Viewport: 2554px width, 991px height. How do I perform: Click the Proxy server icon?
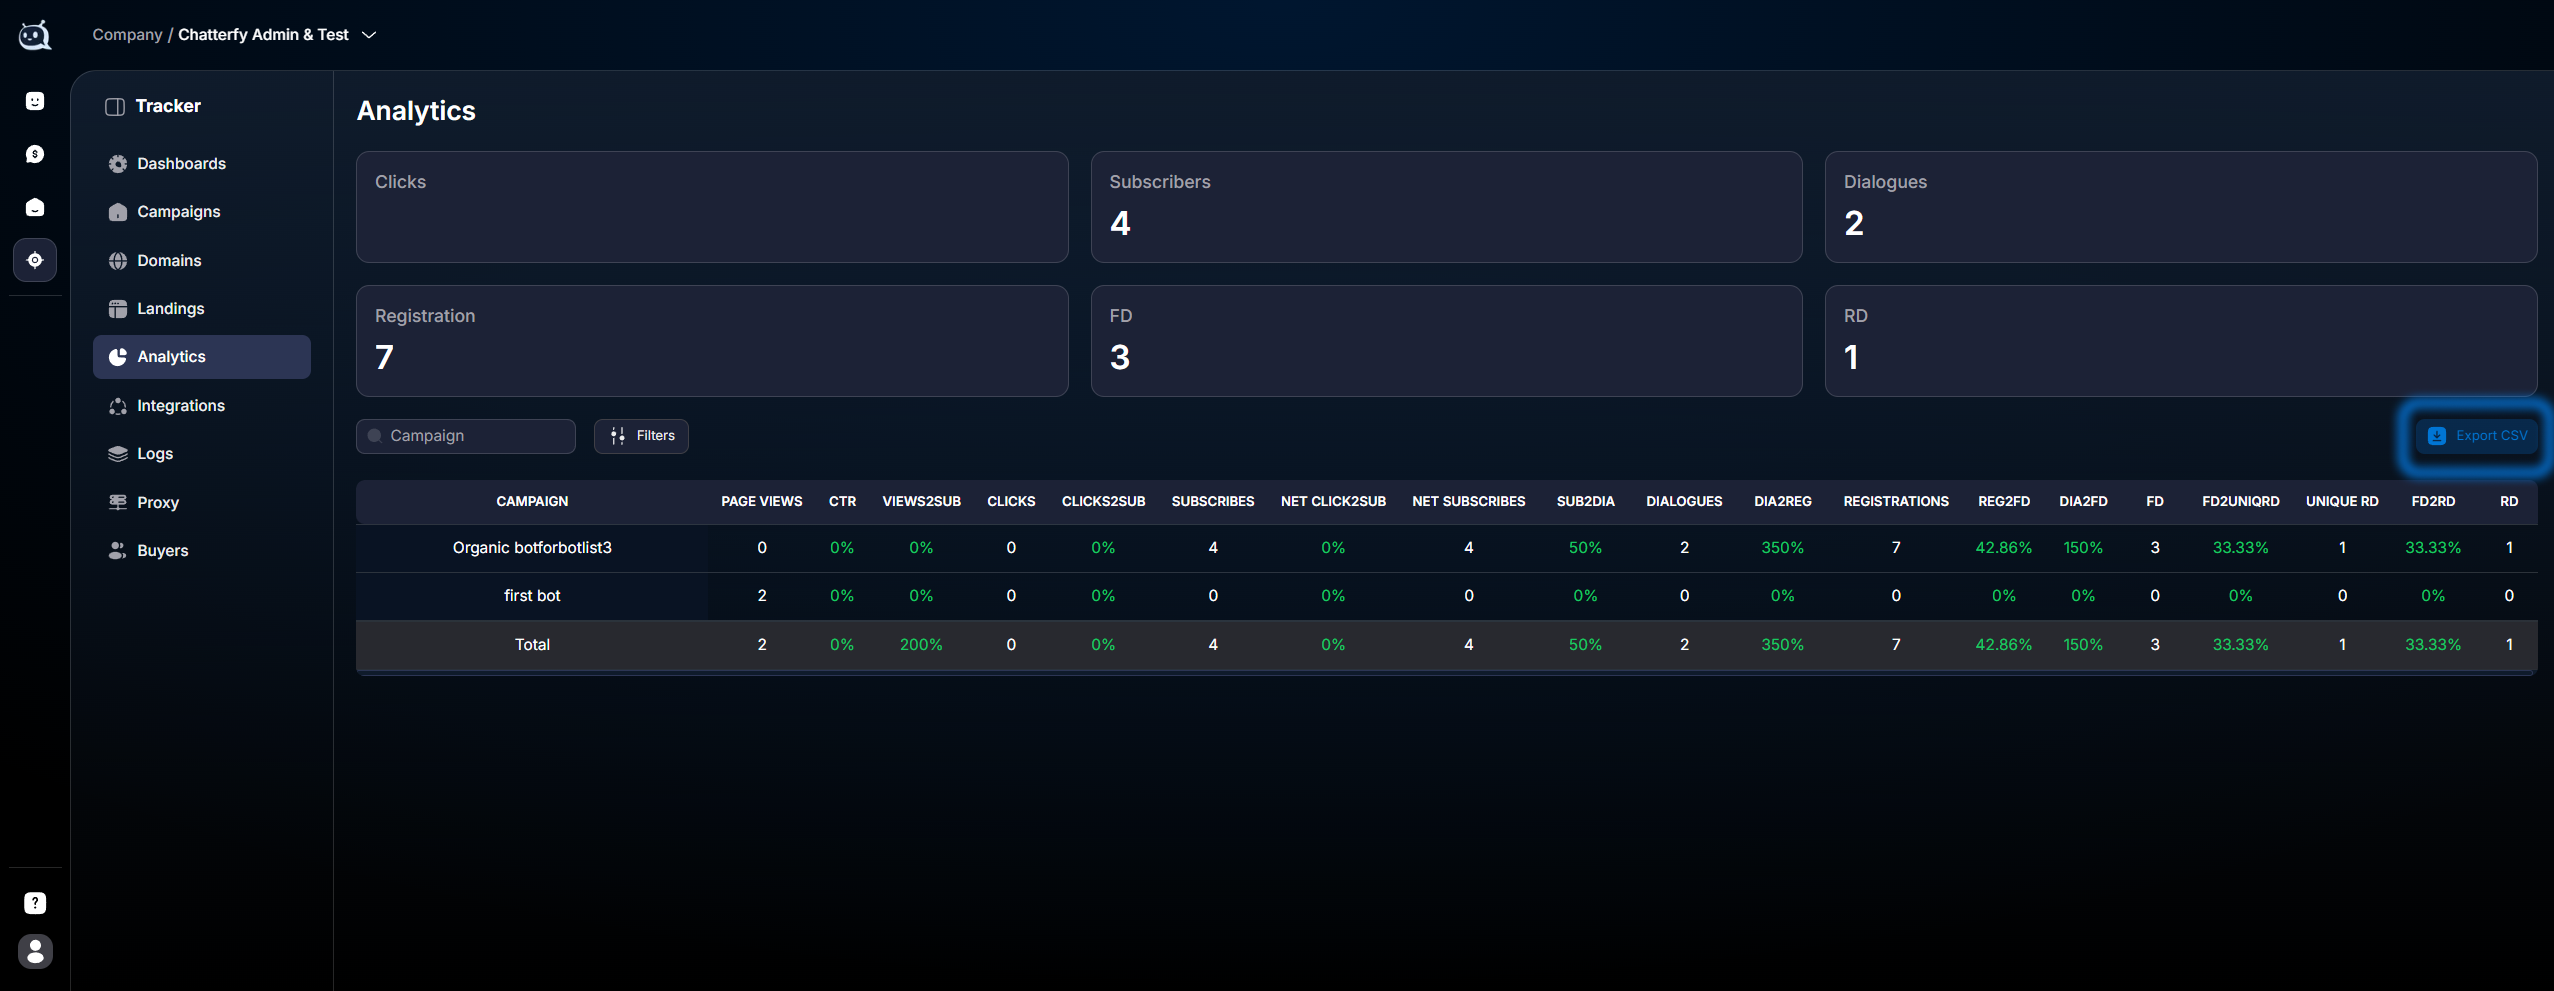[118, 502]
